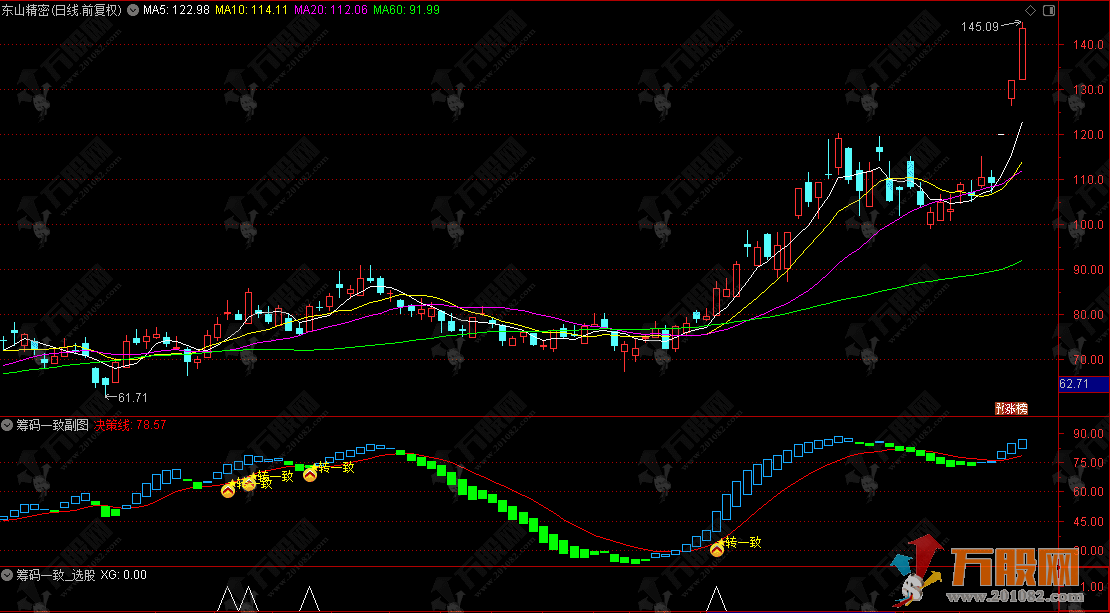
Task: Click the 70.00 price axis label
Action: [1088, 360]
